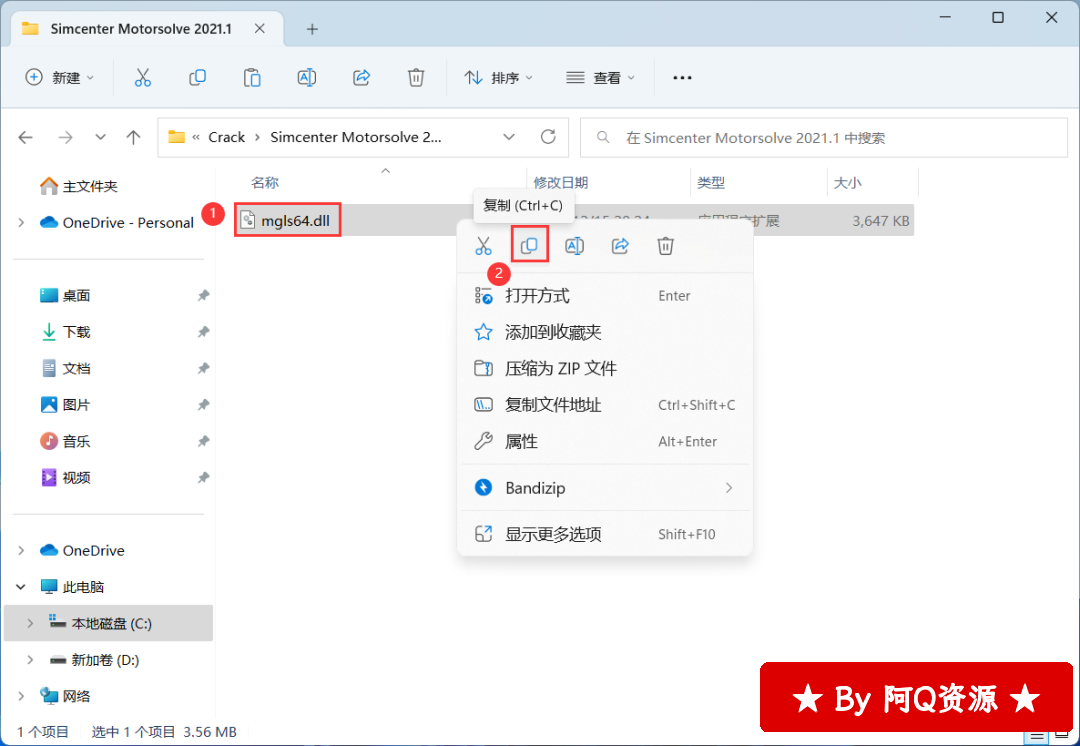Unpin 下载 from quick access

pos(203,332)
